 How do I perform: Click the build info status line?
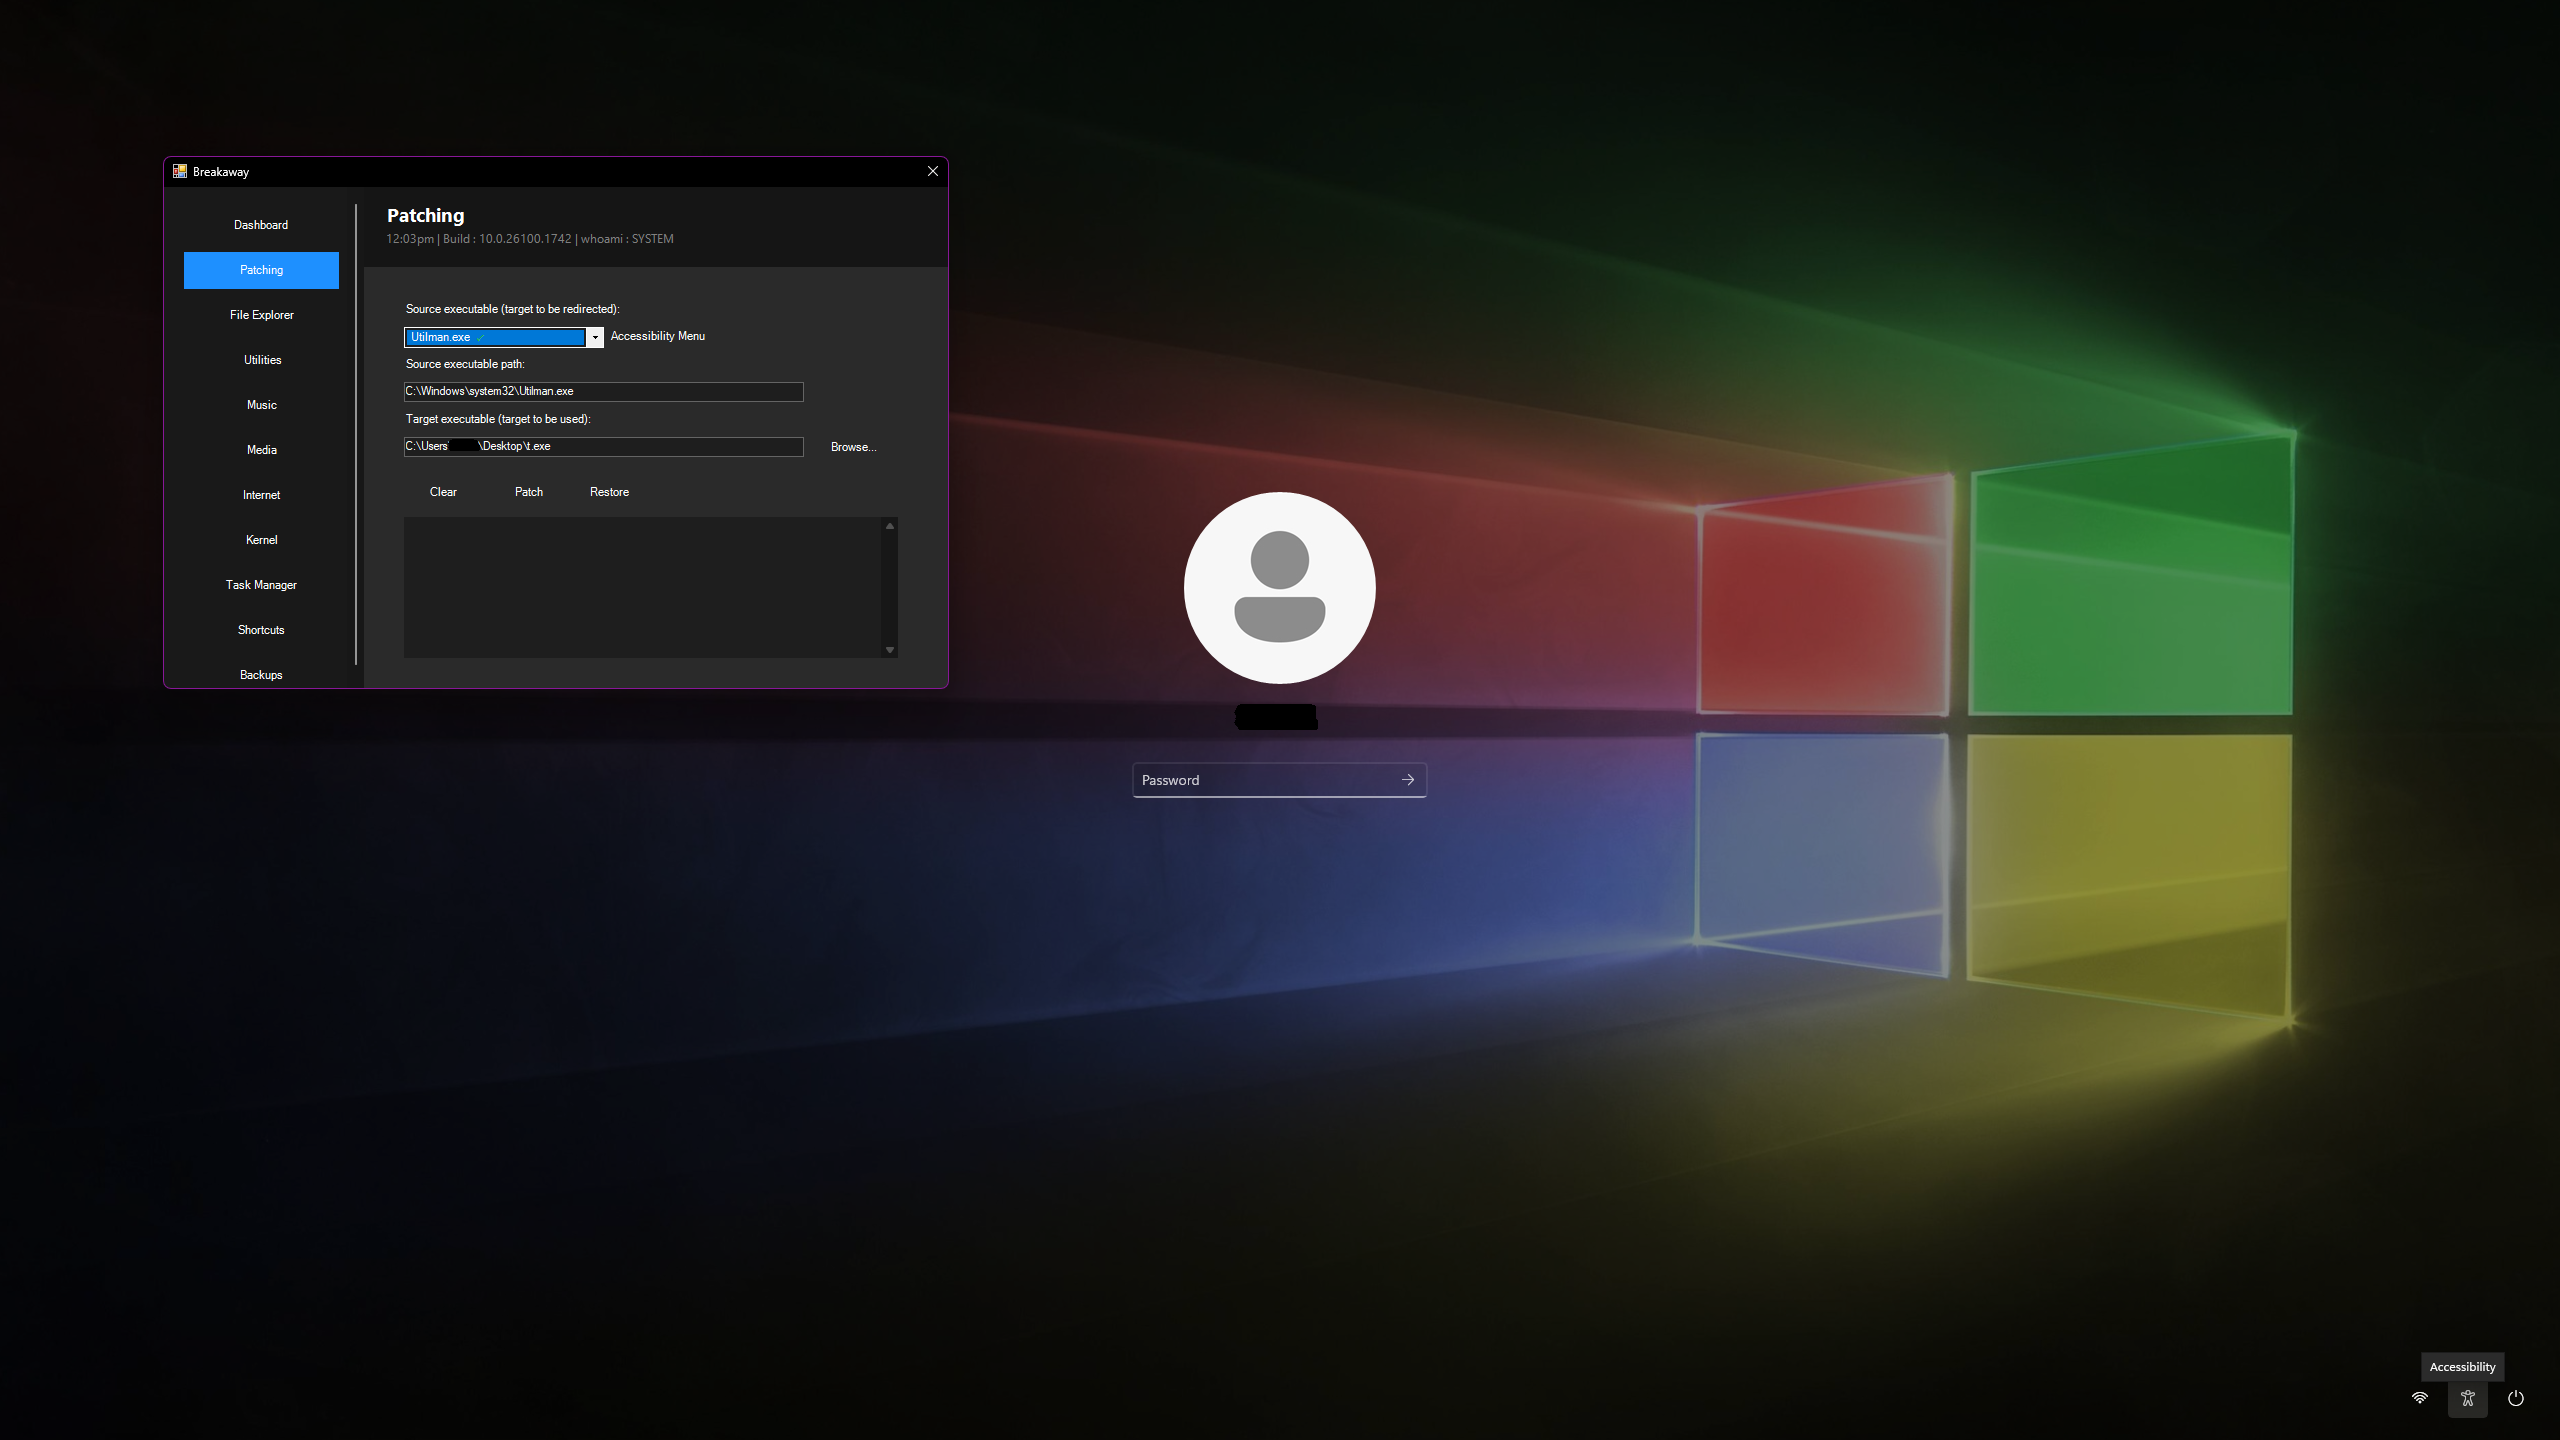[x=530, y=239]
